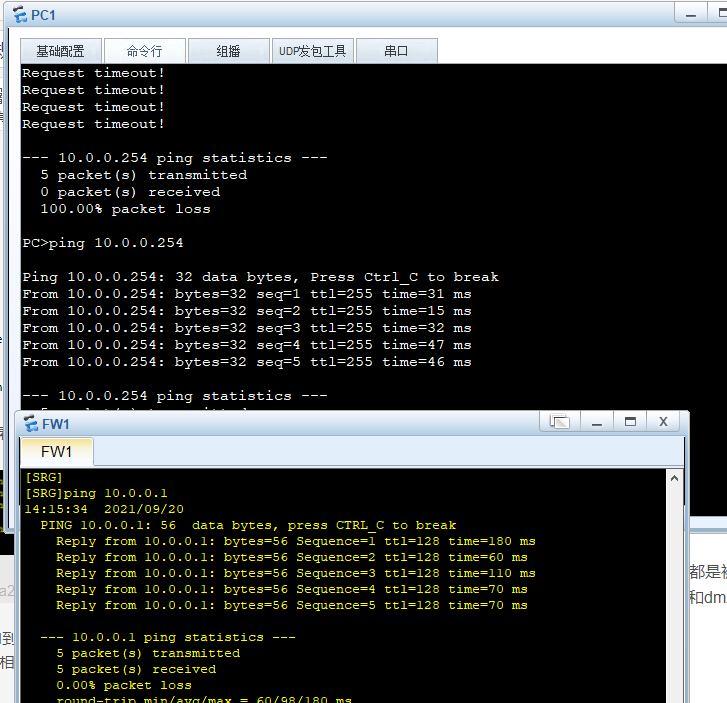Screen dimensions: 727x703
Task: Click the 'PING 10.0.0.1: 56 data bytes' line
Action: [x=249, y=525]
